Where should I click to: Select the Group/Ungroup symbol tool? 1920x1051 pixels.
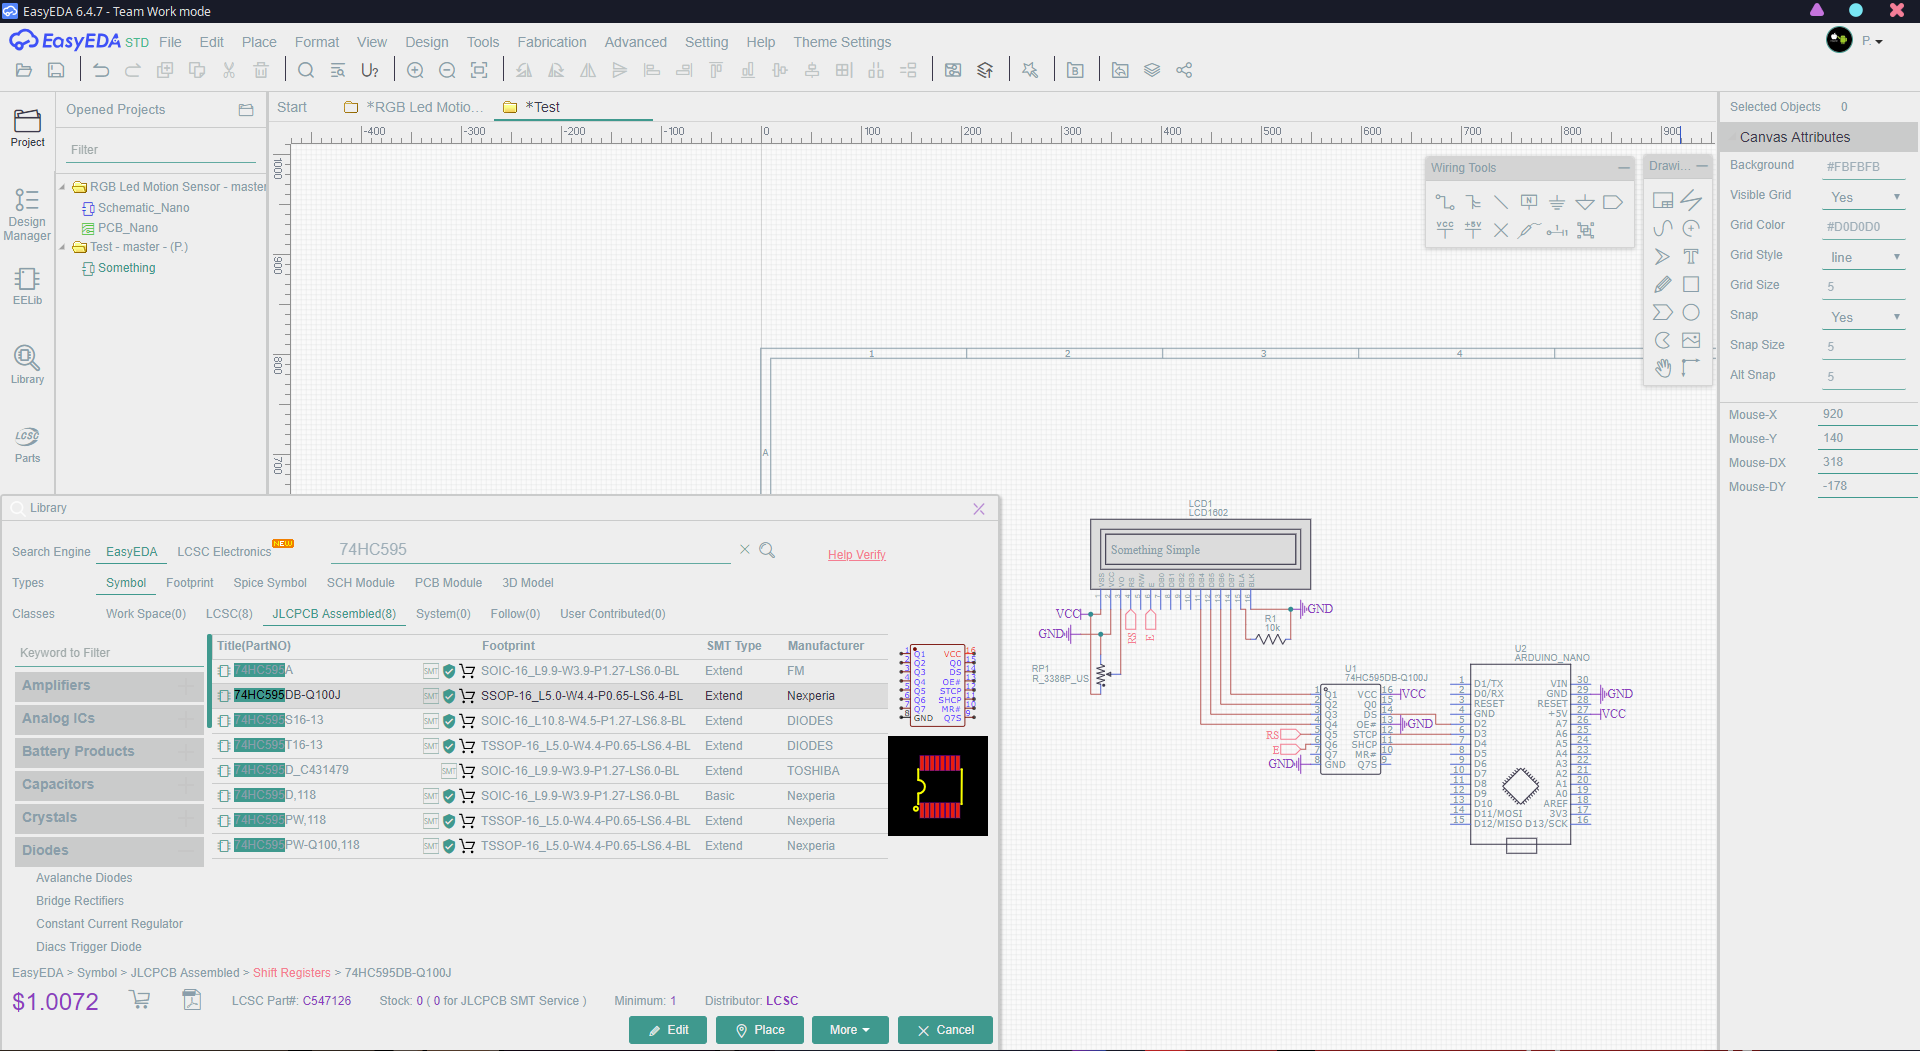point(1585,230)
